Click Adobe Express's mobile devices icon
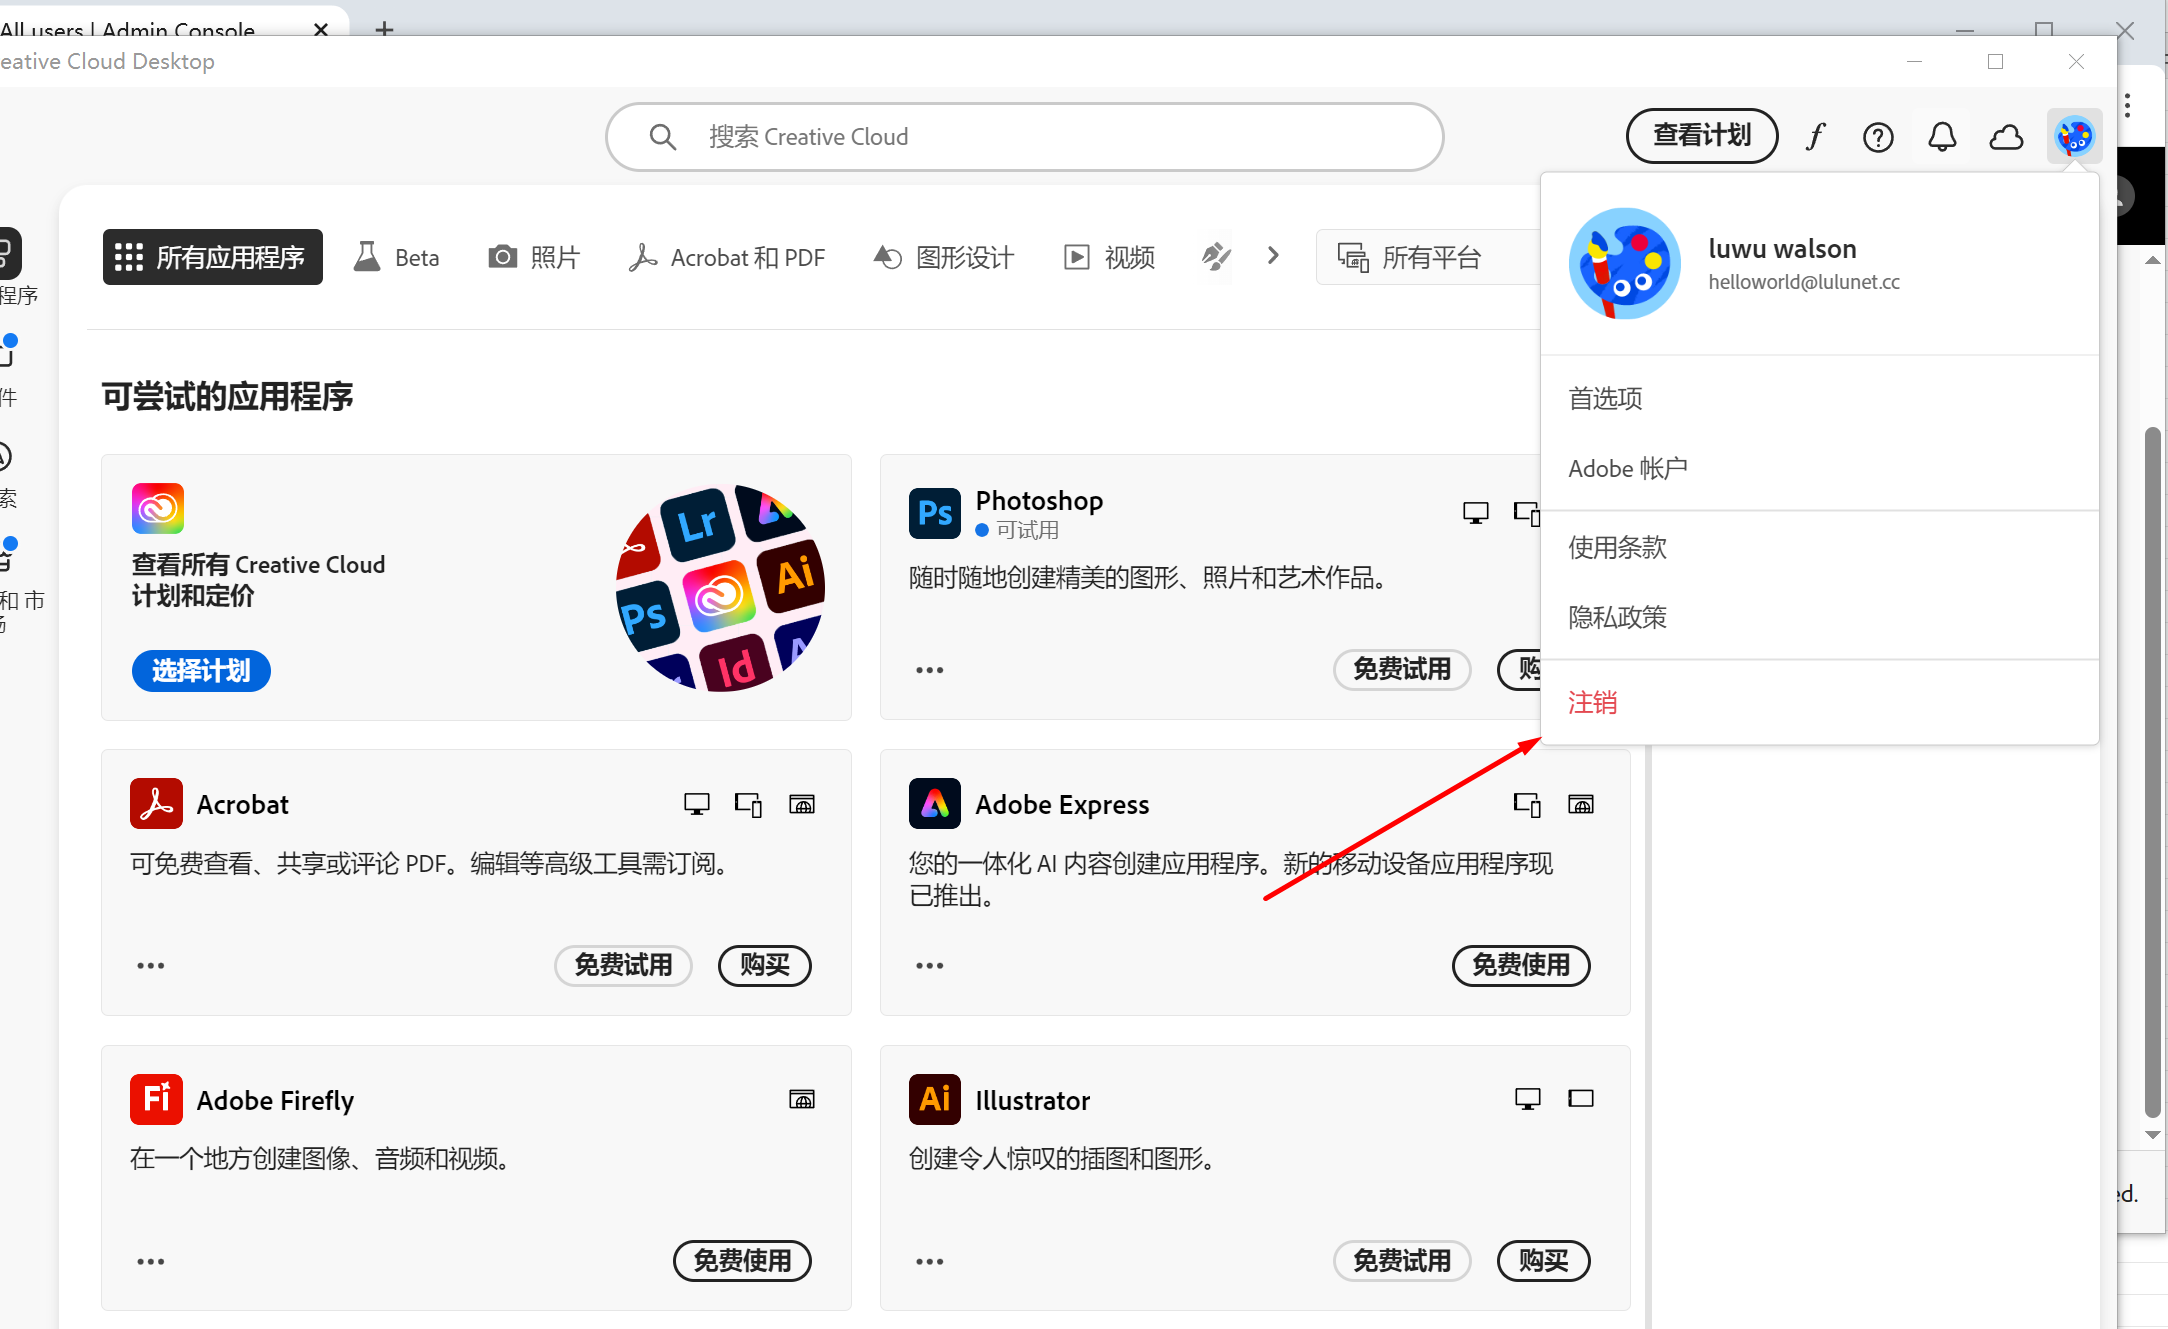The height and width of the screenshot is (1329, 2168). [1527, 804]
